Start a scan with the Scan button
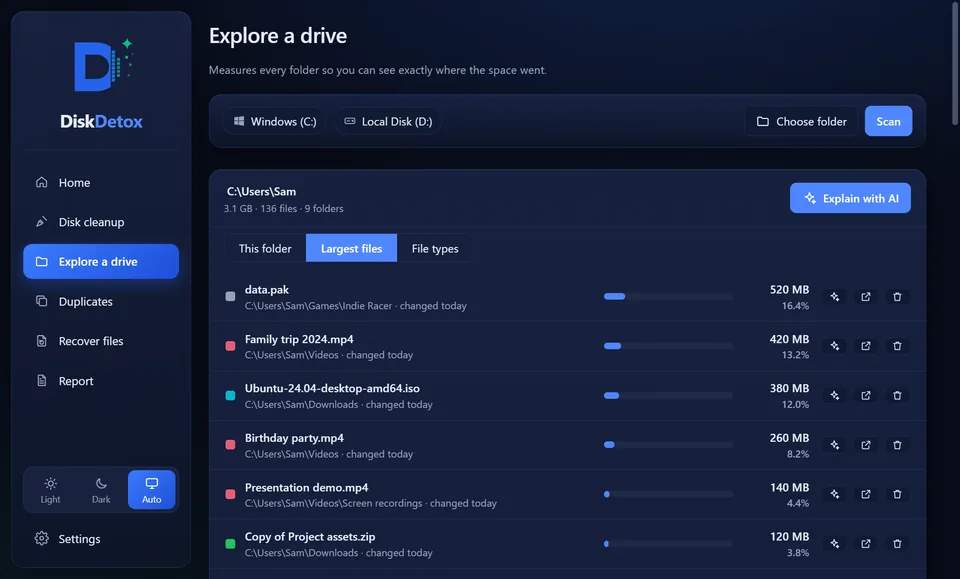960x579 pixels. [888, 121]
